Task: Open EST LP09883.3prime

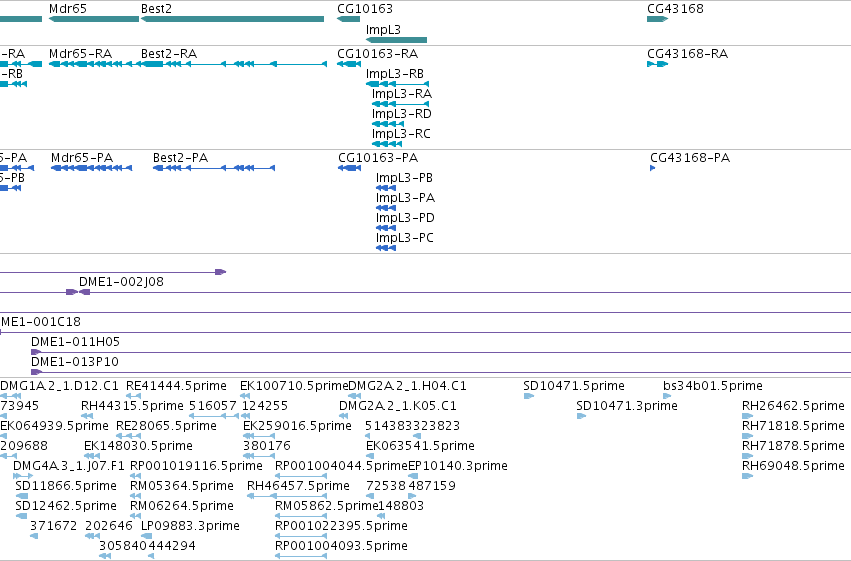Action: pos(190,526)
